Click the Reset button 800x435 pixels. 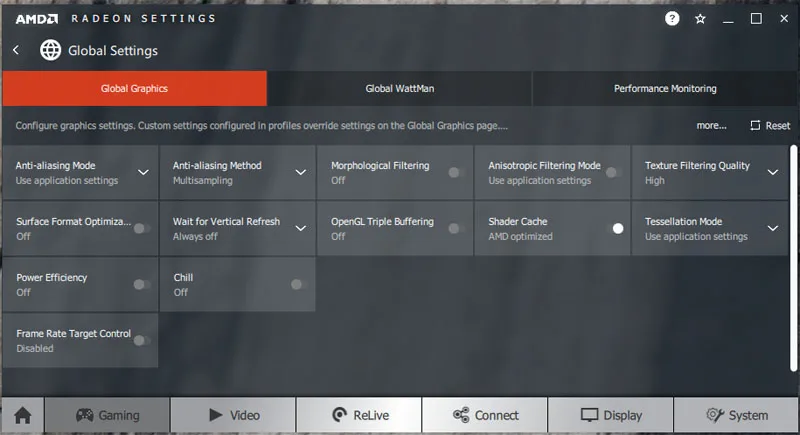(x=770, y=125)
